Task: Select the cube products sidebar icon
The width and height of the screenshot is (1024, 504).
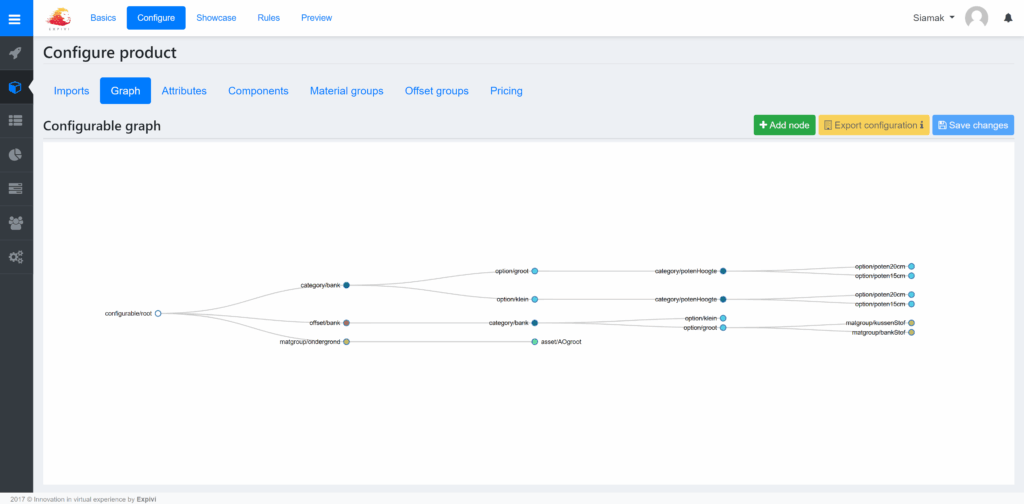Action: pos(15,87)
